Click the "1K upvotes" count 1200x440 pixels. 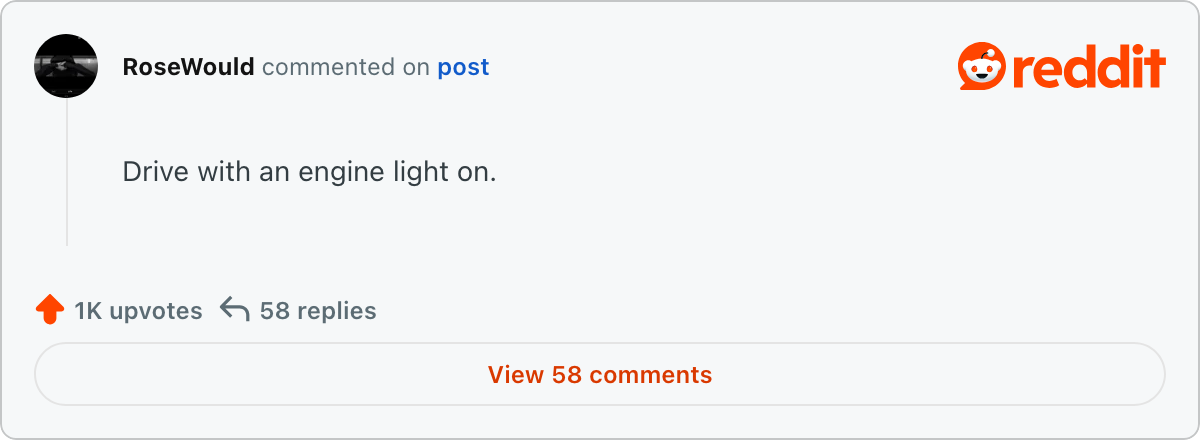pyautogui.click(x=138, y=311)
